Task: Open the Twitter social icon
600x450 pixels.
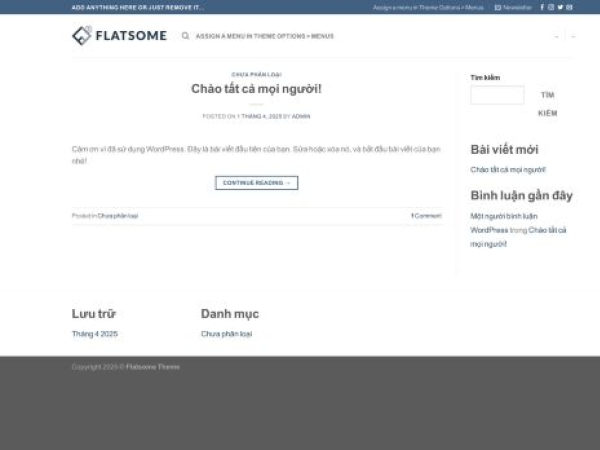Action: 560,7
